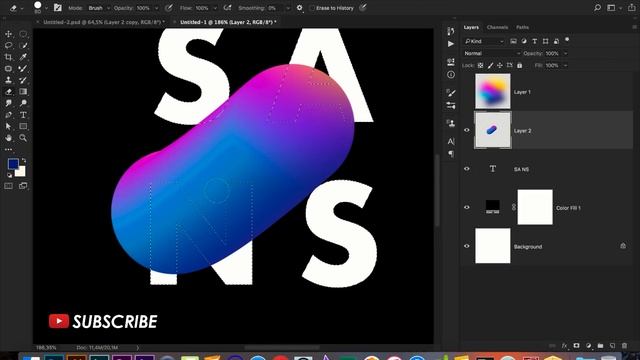
Task: Select the Path Selection arrow tool
Action: 8,127
